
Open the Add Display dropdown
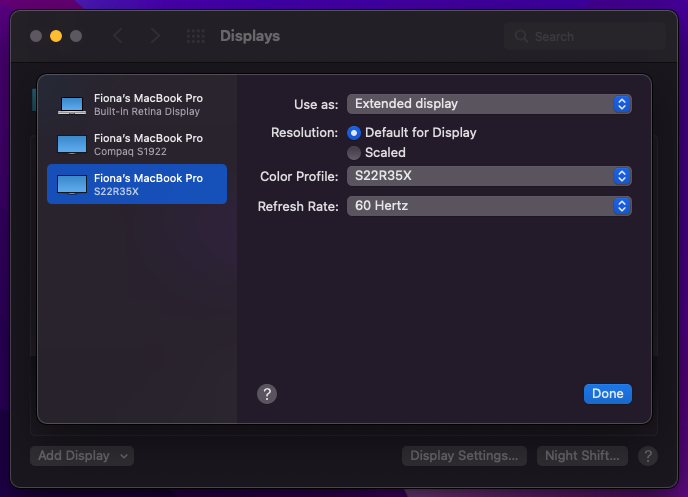tap(82, 456)
